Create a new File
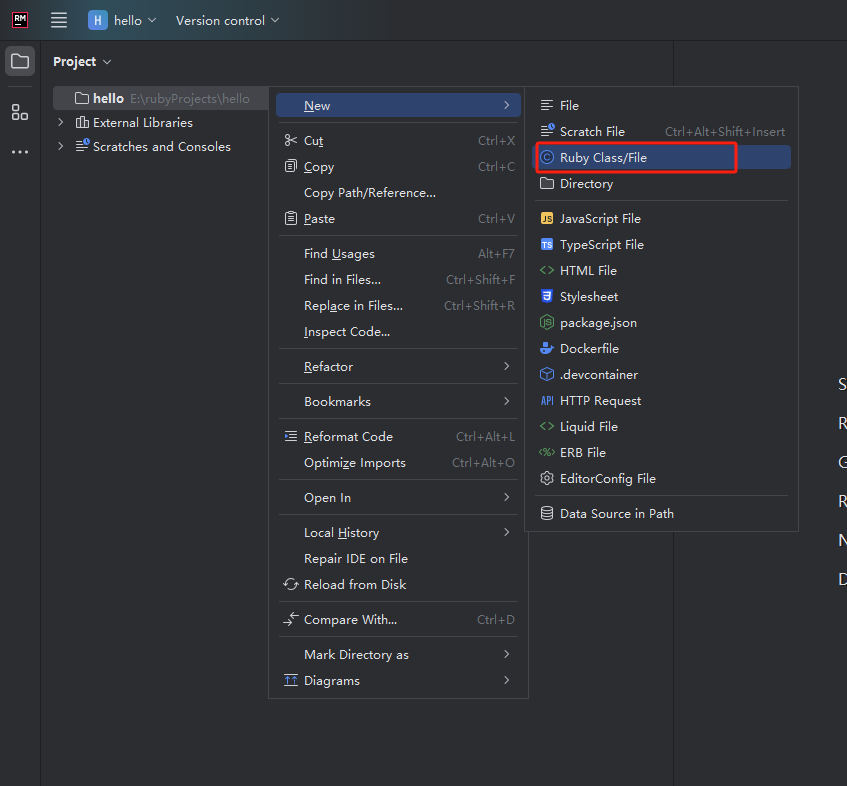Viewport: 847px width, 786px height. pos(661,105)
